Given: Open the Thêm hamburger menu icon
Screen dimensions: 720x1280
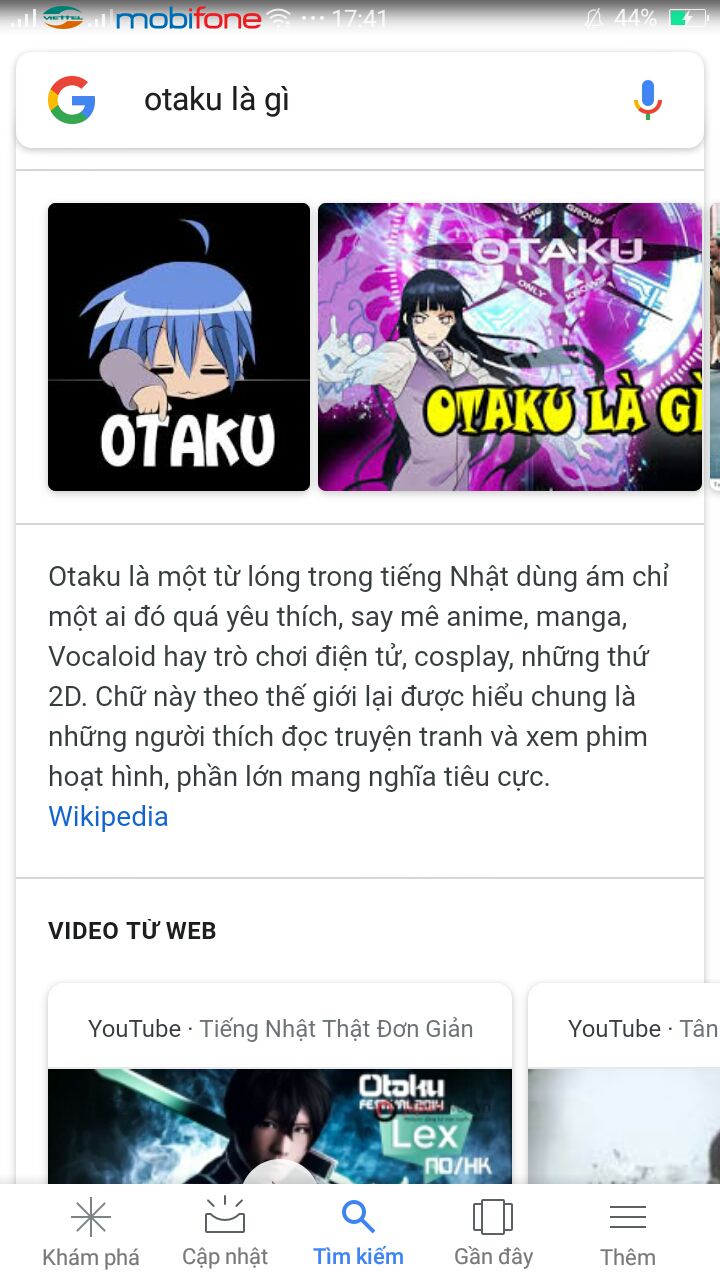Looking at the screenshot, I should (x=628, y=1217).
